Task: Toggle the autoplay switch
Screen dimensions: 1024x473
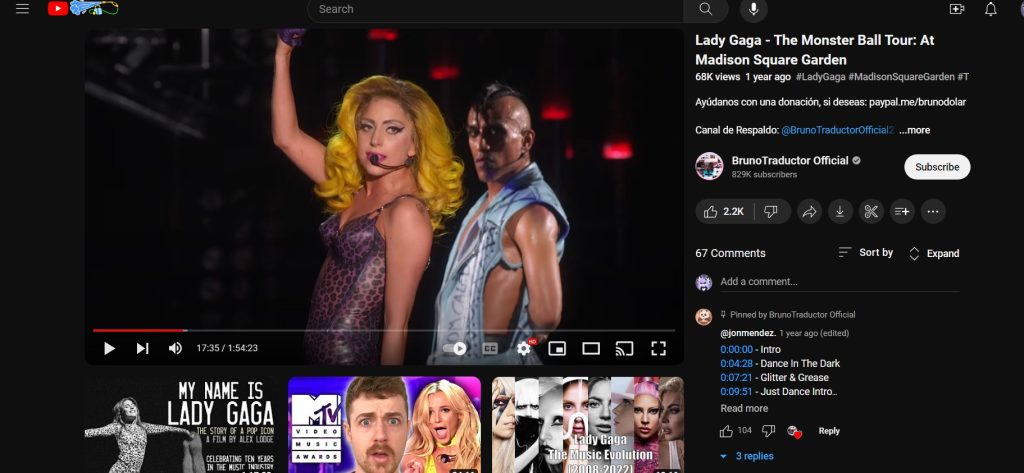Action: [x=456, y=348]
